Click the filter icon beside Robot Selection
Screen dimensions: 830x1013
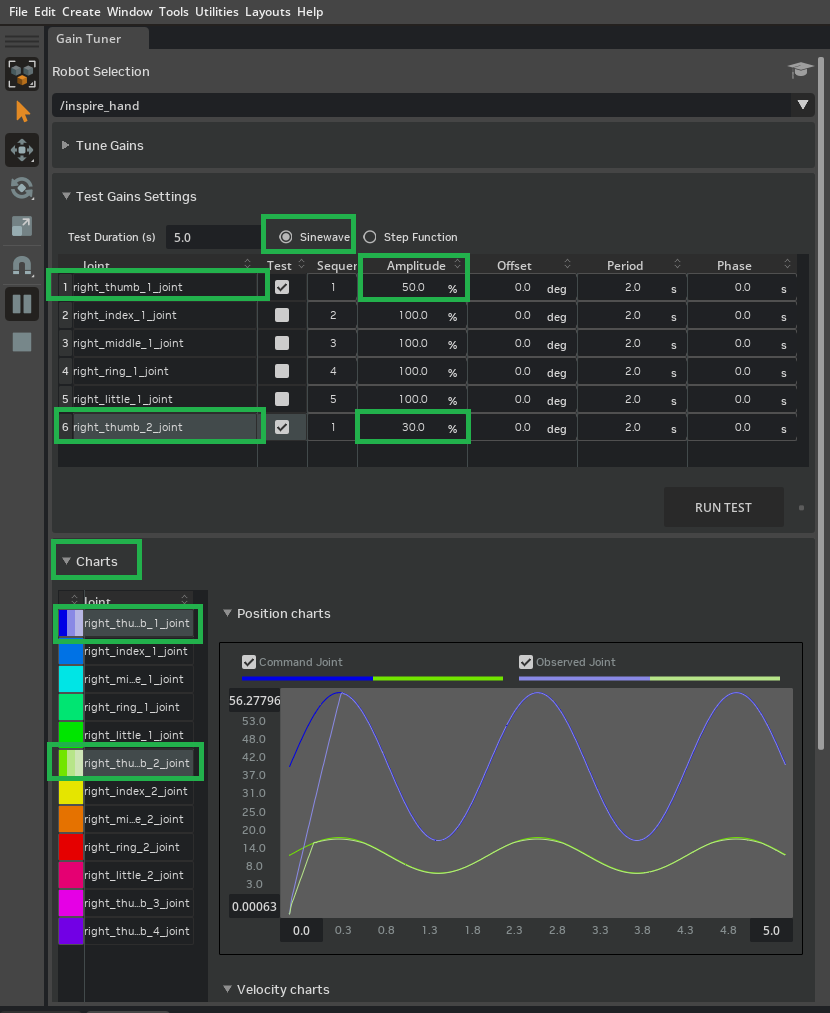(799, 71)
